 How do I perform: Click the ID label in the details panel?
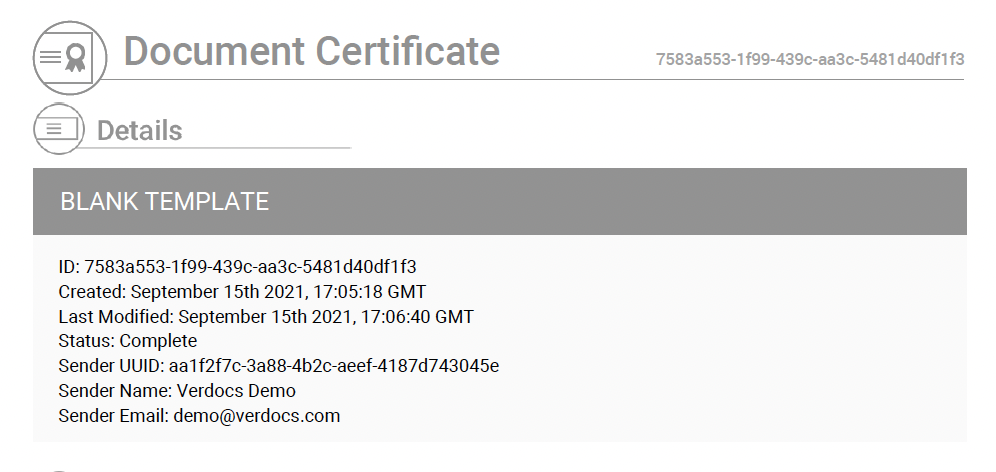[x=68, y=267]
